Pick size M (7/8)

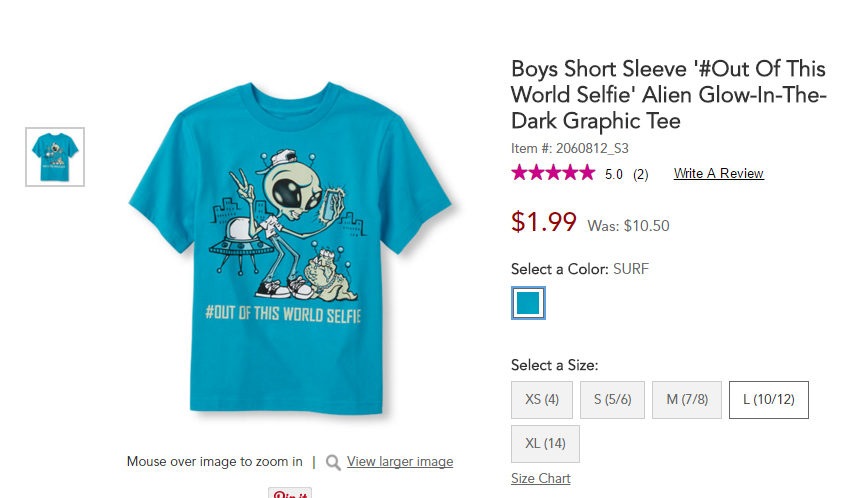pos(687,400)
